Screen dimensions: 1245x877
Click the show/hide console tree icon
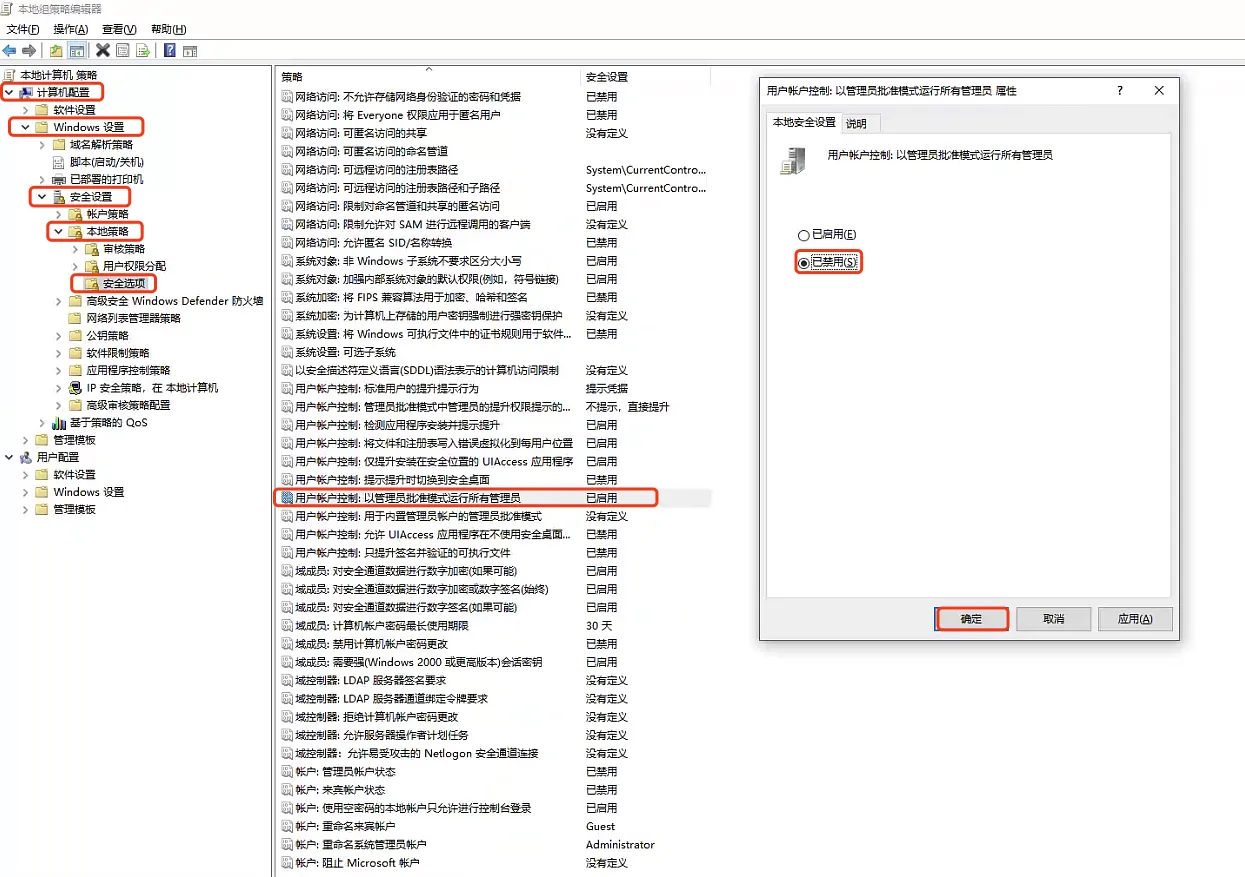coord(76,50)
